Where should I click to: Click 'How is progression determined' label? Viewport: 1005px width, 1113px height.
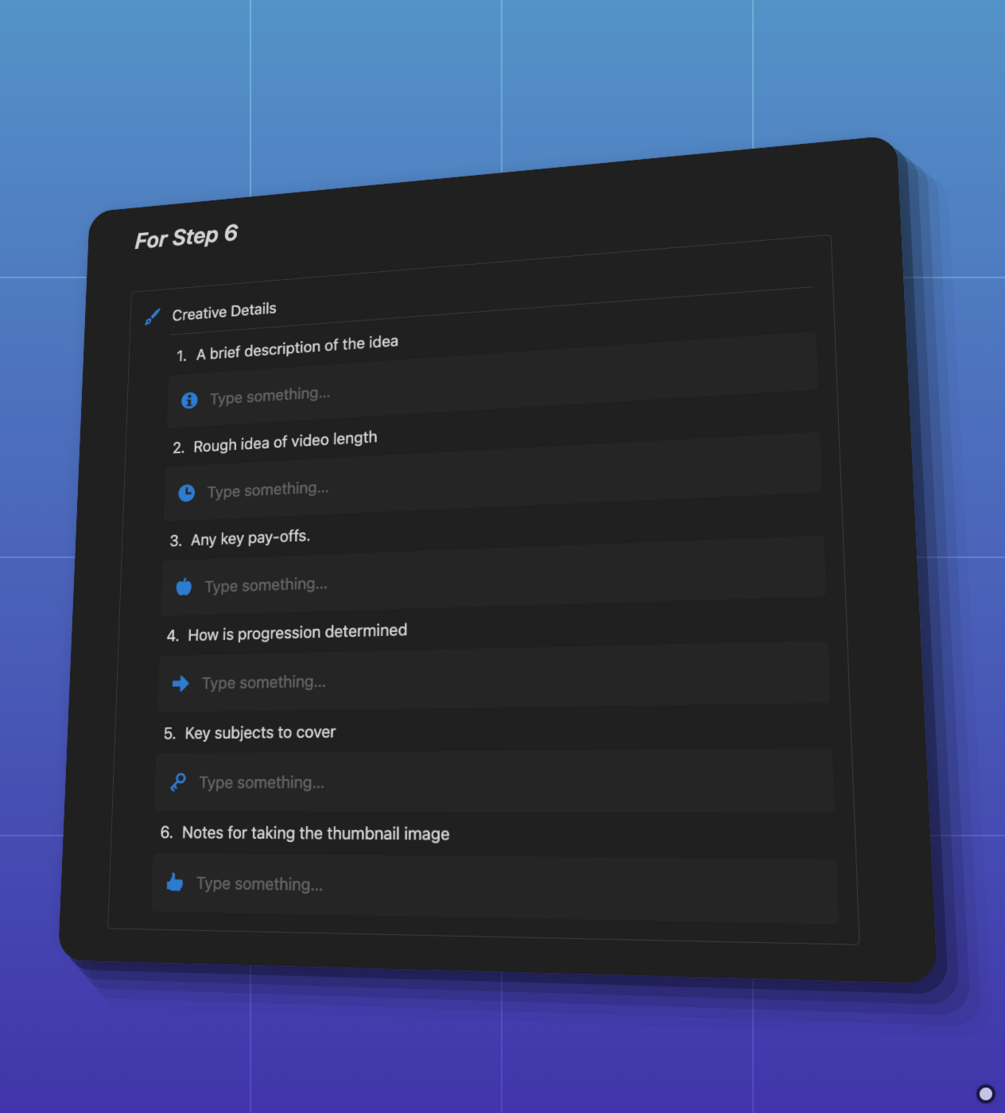tap(297, 632)
